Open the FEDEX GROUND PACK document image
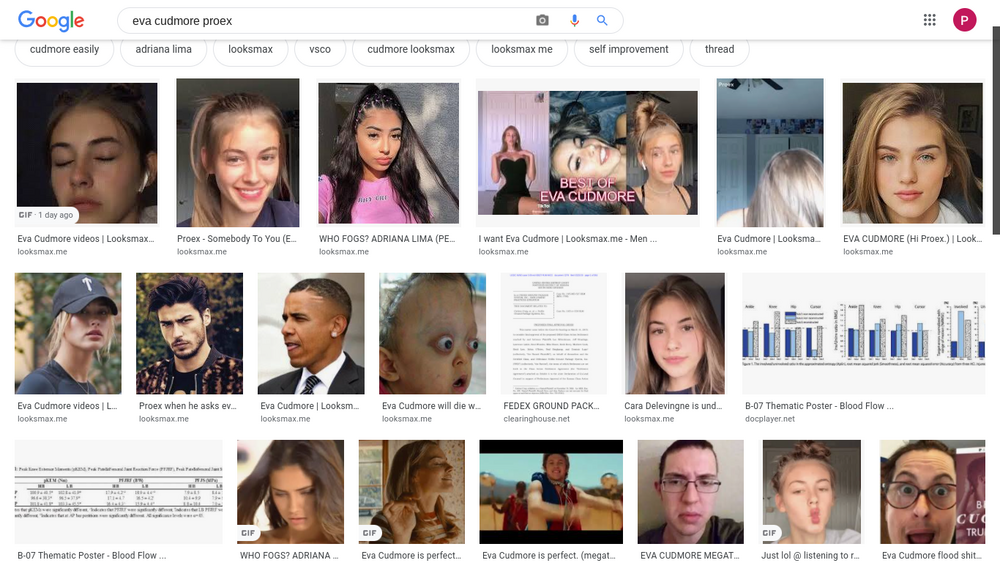Image resolution: width=1000 pixels, height=563 pixels. pos(553,333)
